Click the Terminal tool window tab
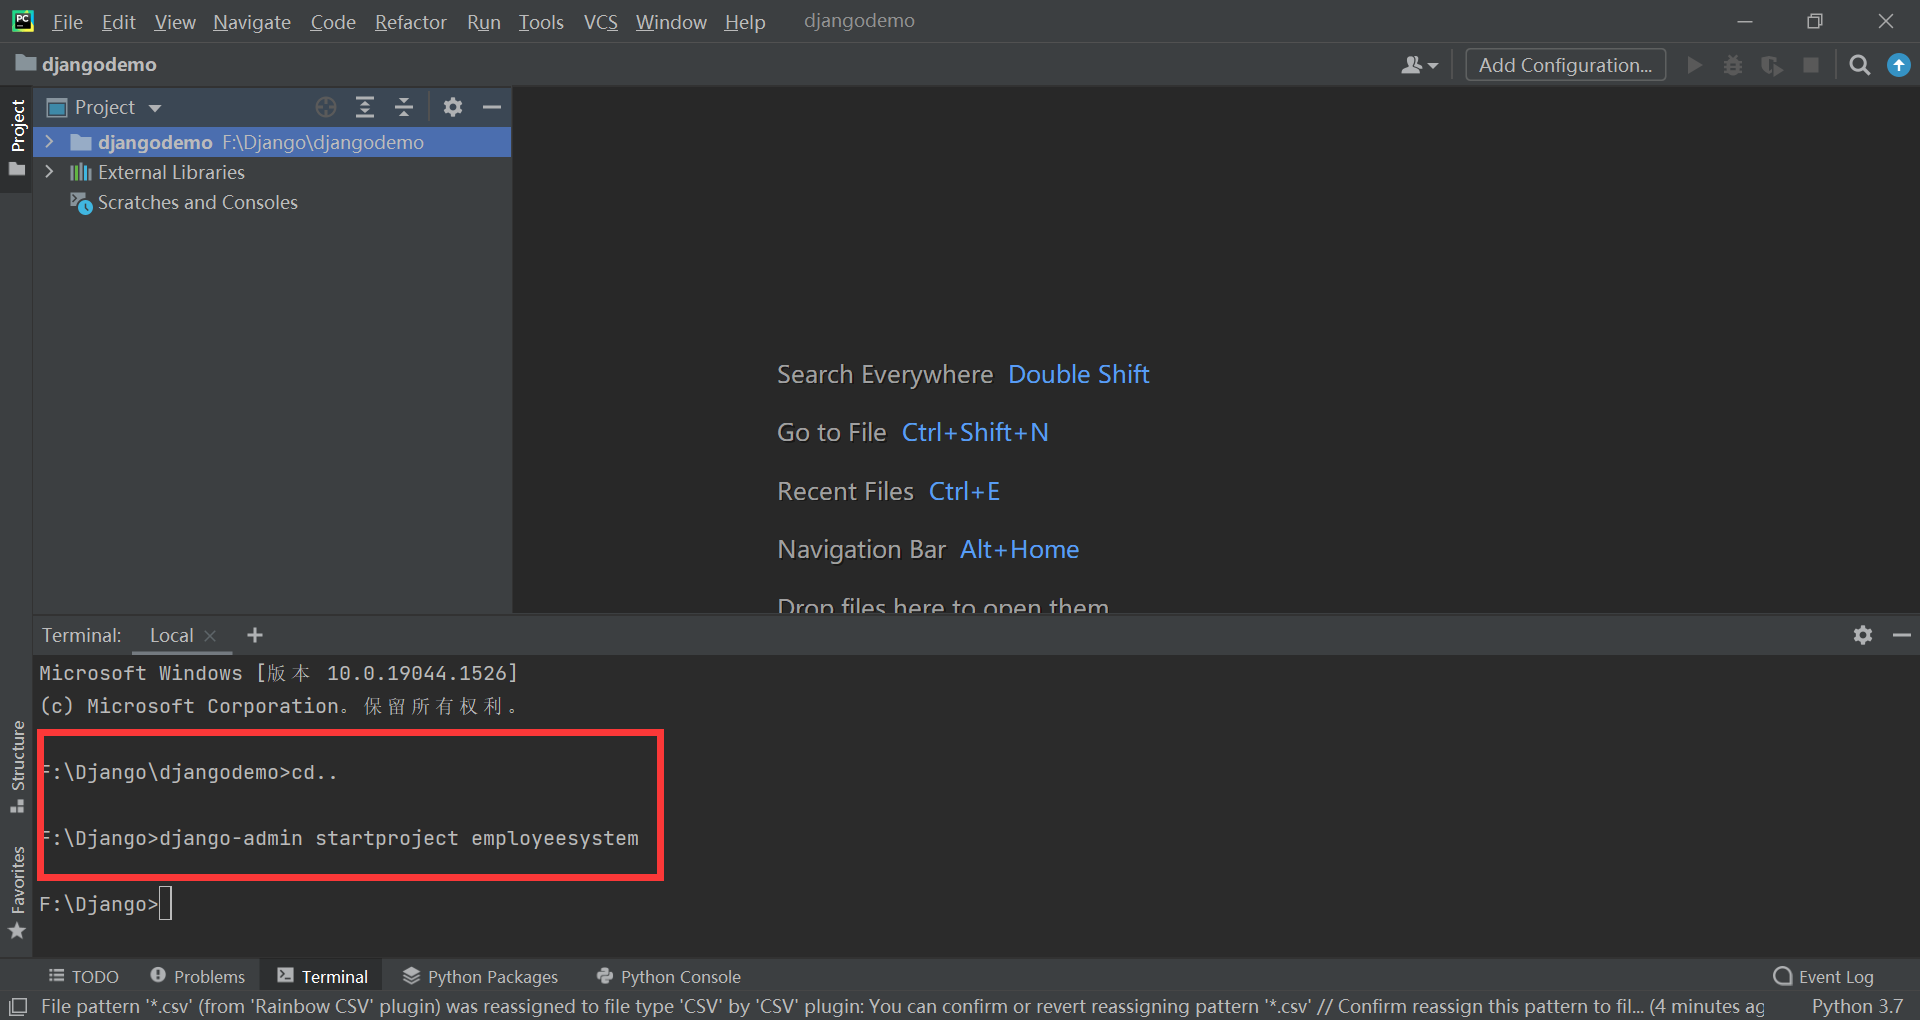The image size is (1920, 1020). (x=322, y=976)
